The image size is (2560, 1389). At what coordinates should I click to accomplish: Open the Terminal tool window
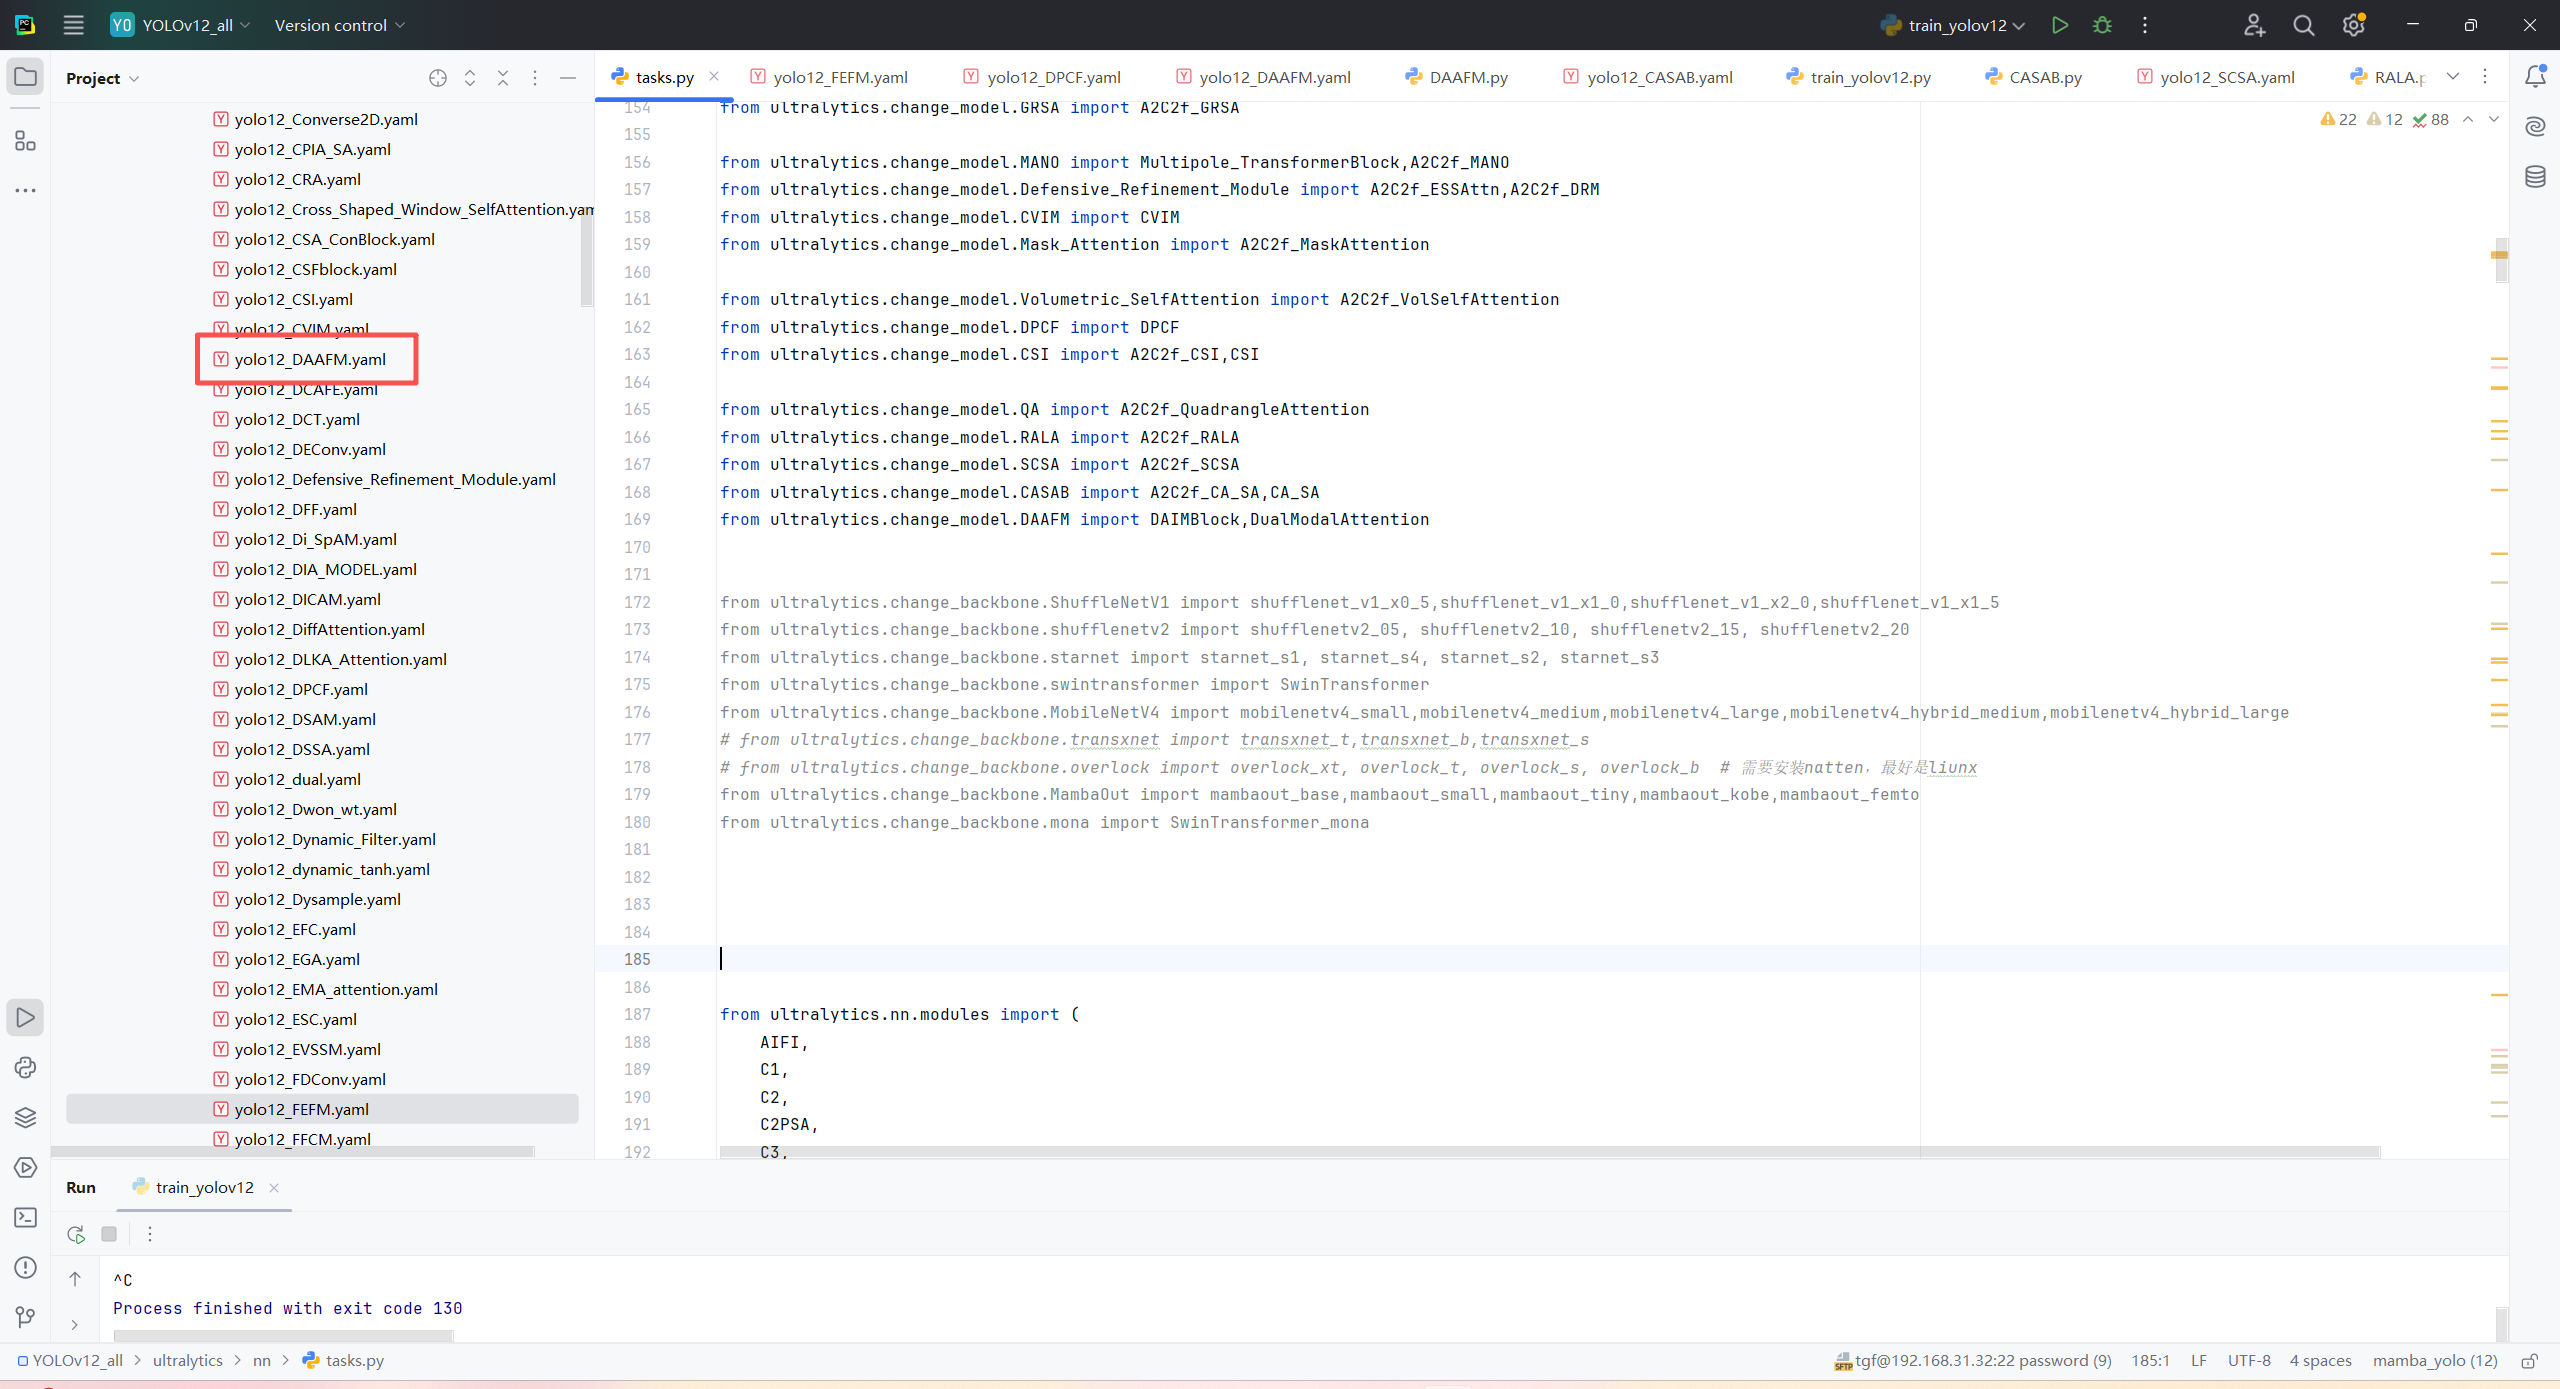25,1217
